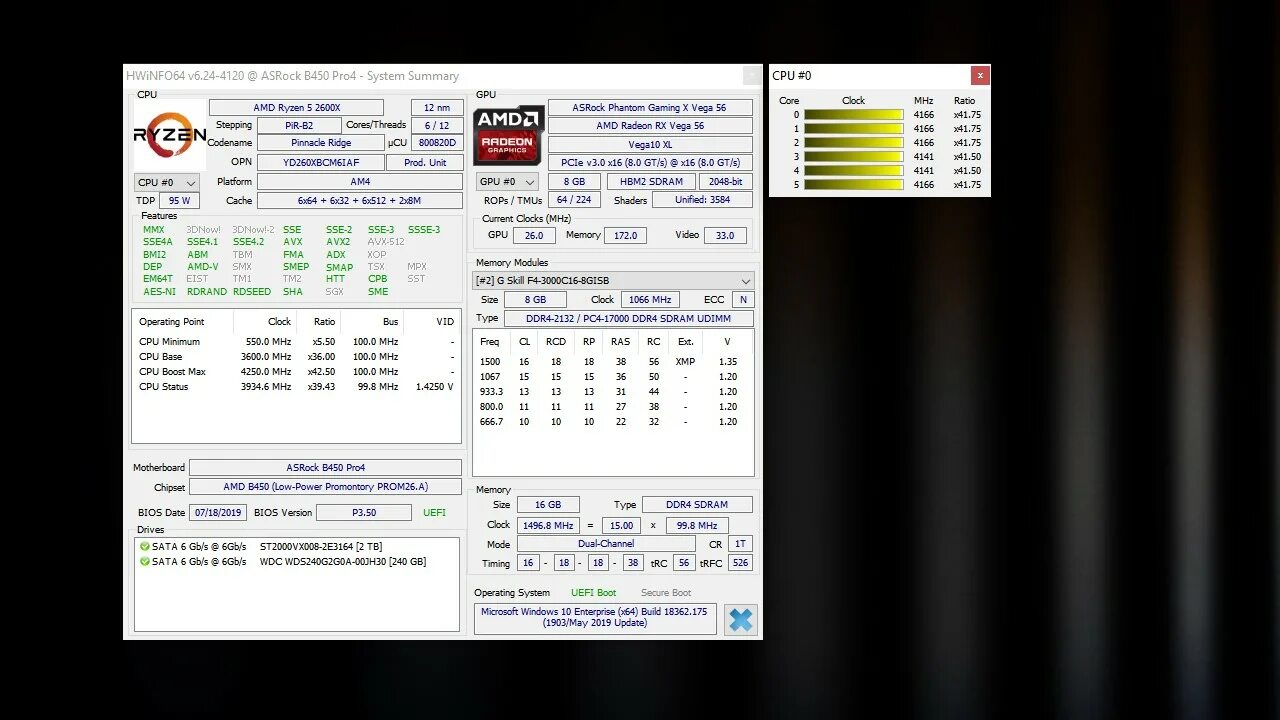Click the memory clock 1496.8 MHz field
The height and width of the screenshot is (720, 1280).
[x=547, y=525]
